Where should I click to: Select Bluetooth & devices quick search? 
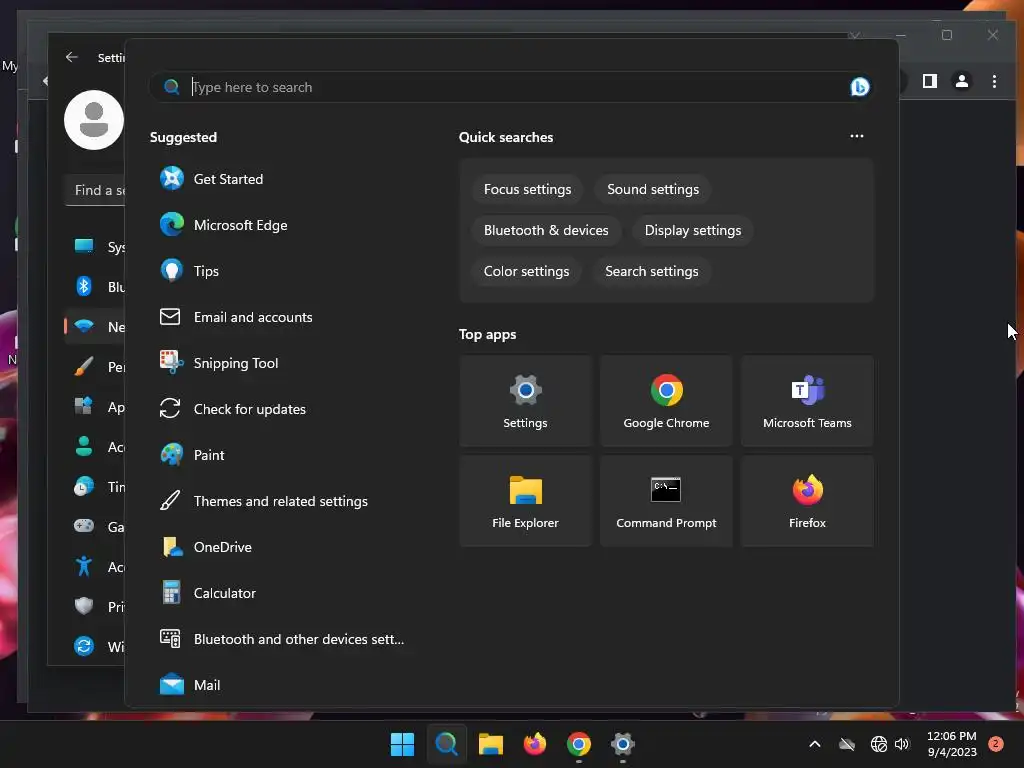[546, 231]
